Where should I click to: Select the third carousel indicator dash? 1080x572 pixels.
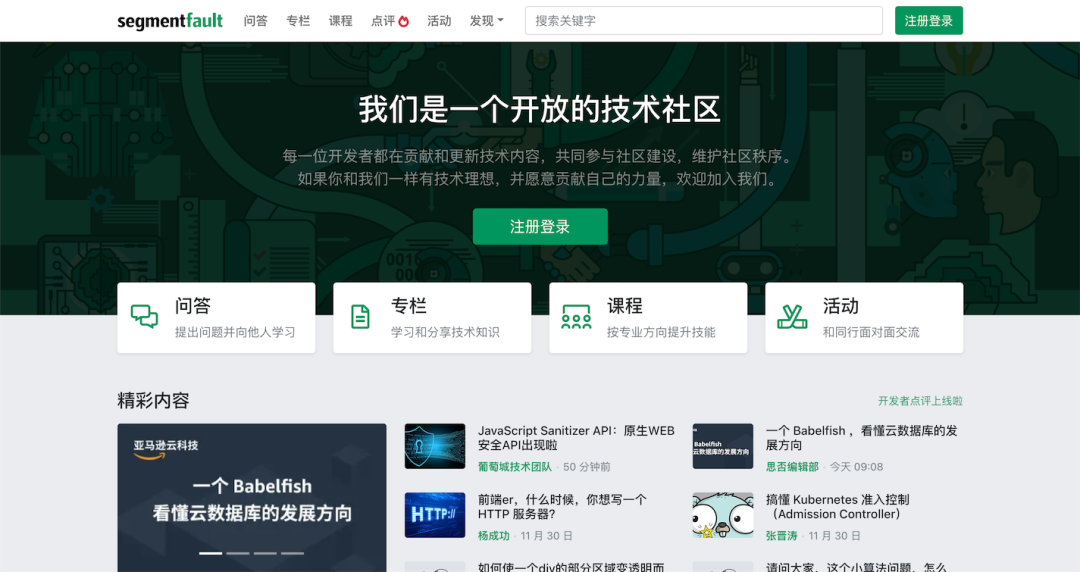click(265, 553)
